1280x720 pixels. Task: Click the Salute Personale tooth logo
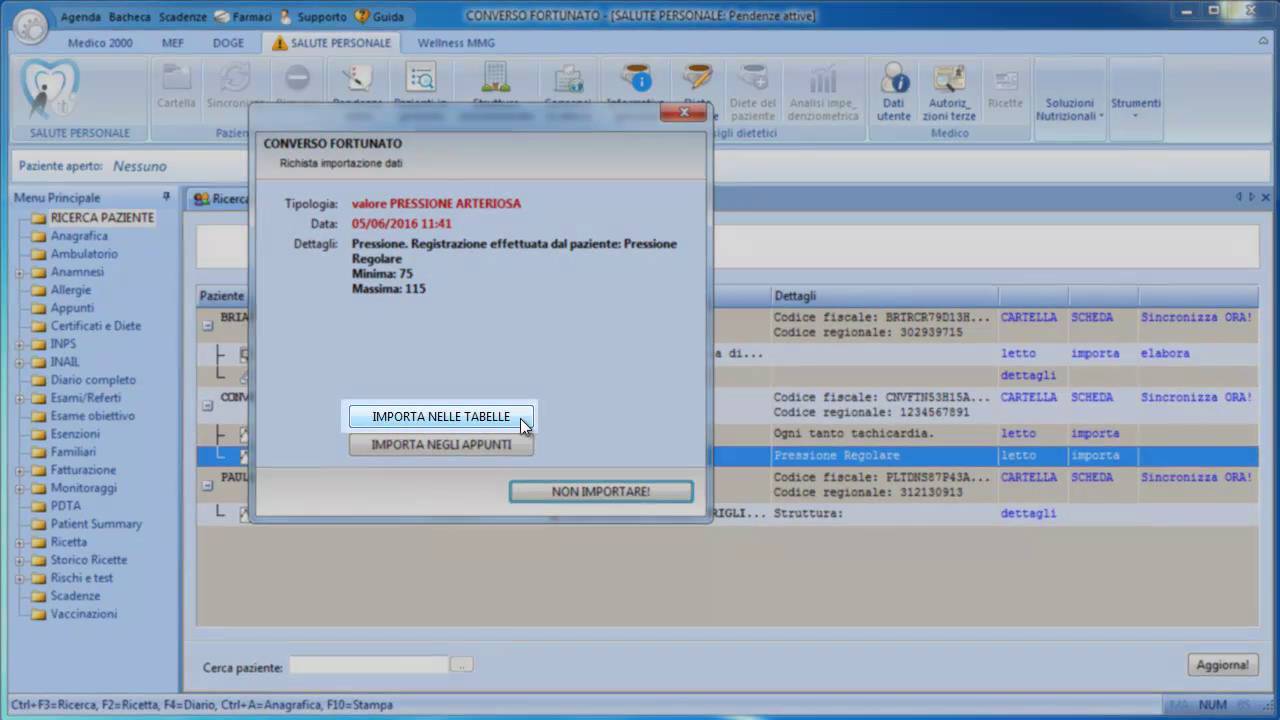[x=50, y=90]
